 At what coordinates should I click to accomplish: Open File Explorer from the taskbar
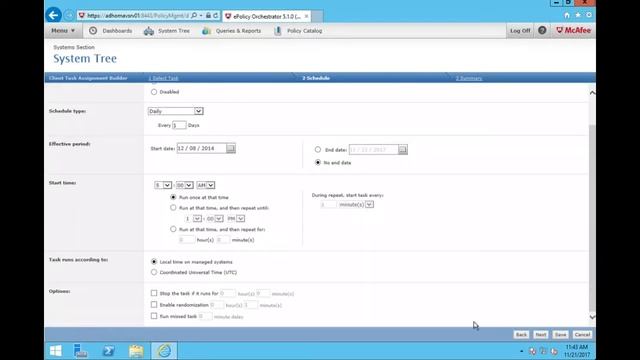136,351
